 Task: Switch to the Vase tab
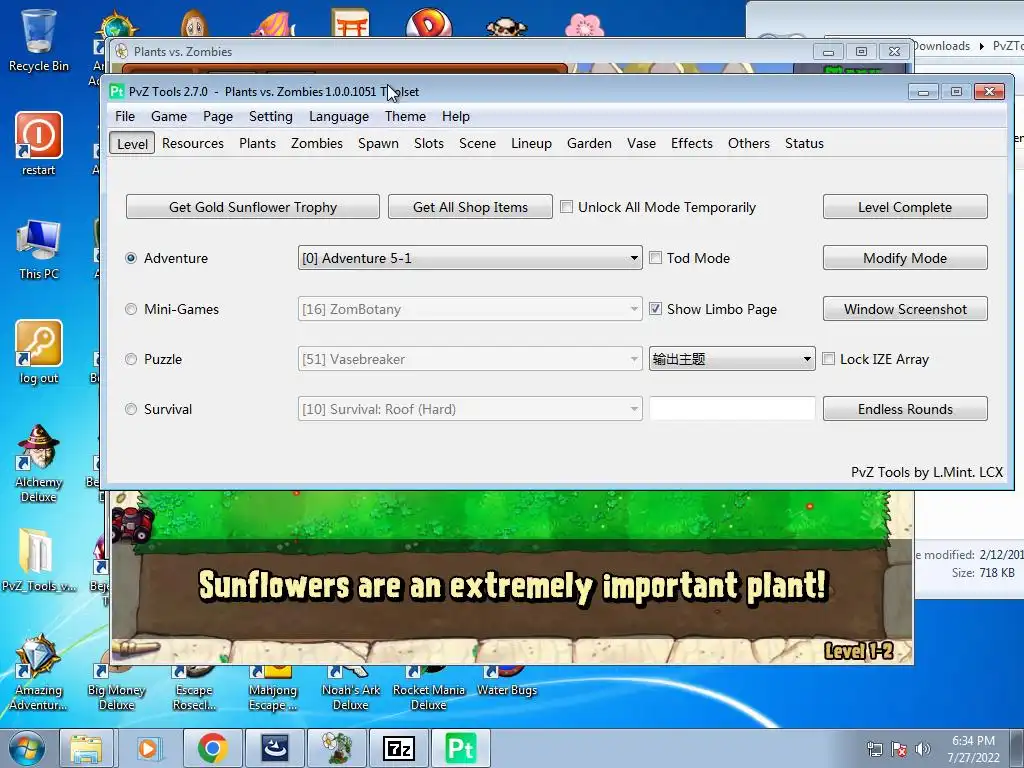coord(641,143)
